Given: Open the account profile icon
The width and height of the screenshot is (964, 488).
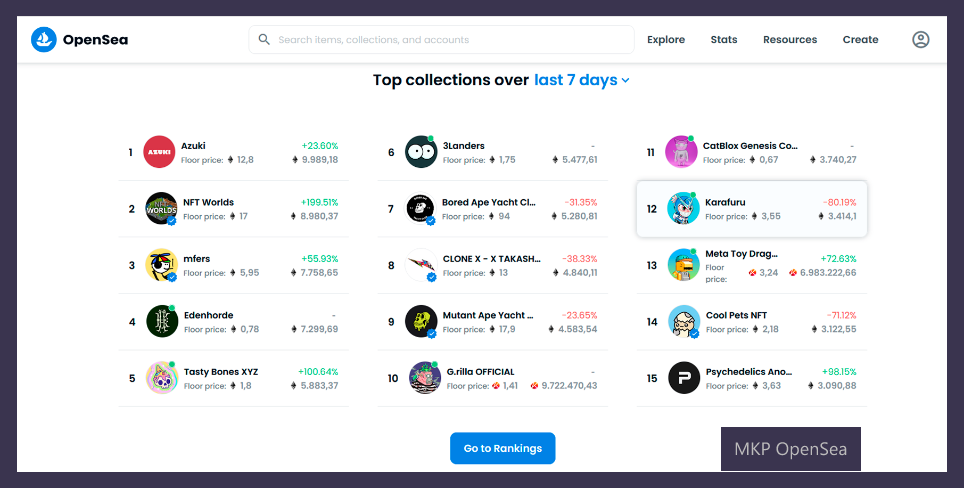Looking at the screenshot, I should point(920,39).
